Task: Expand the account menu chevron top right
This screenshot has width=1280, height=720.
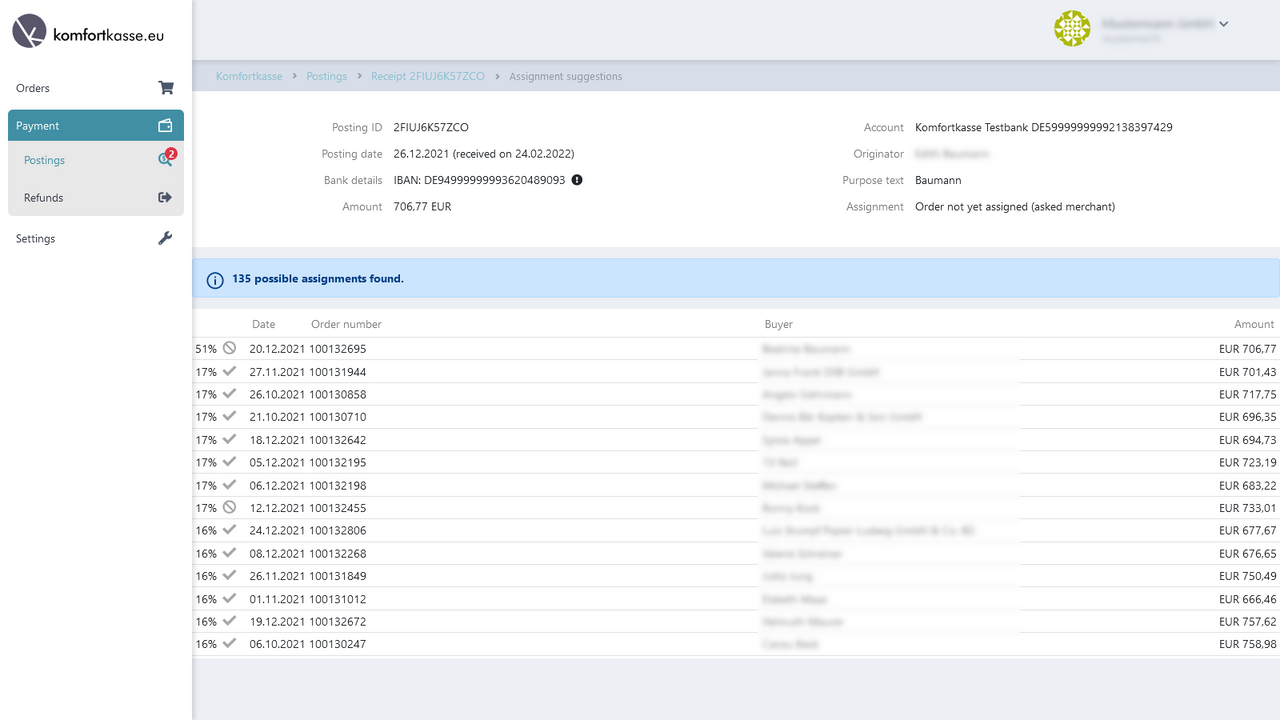Action: pos(1223,23)
